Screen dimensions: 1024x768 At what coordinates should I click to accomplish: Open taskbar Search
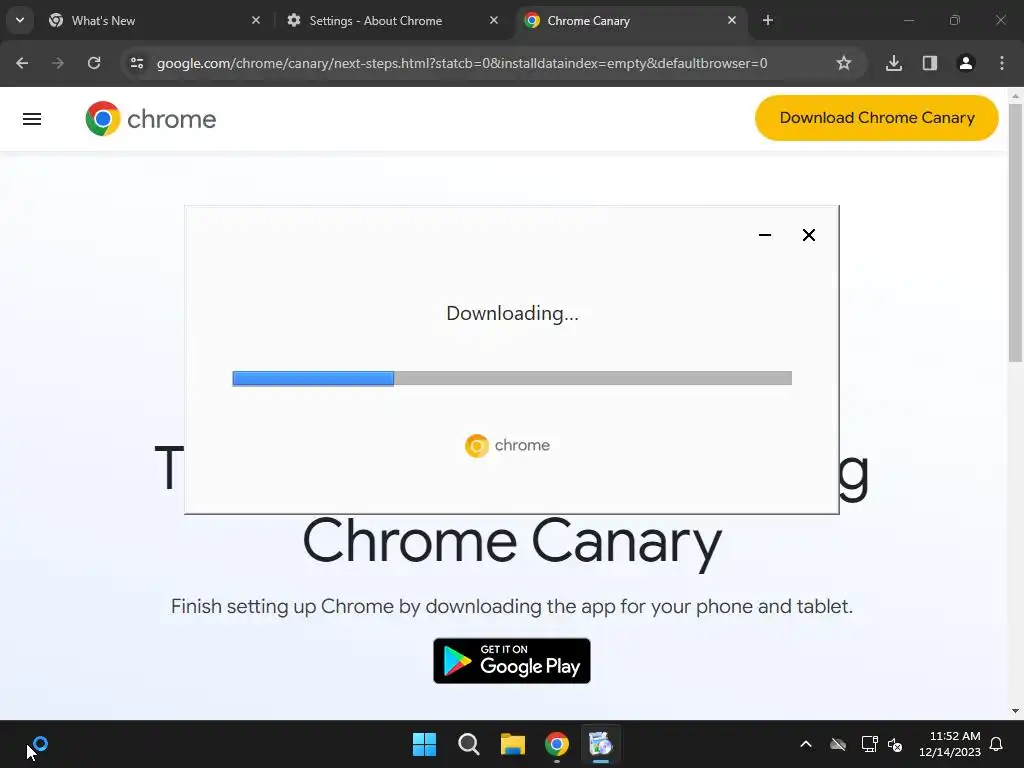pos(469,744)
